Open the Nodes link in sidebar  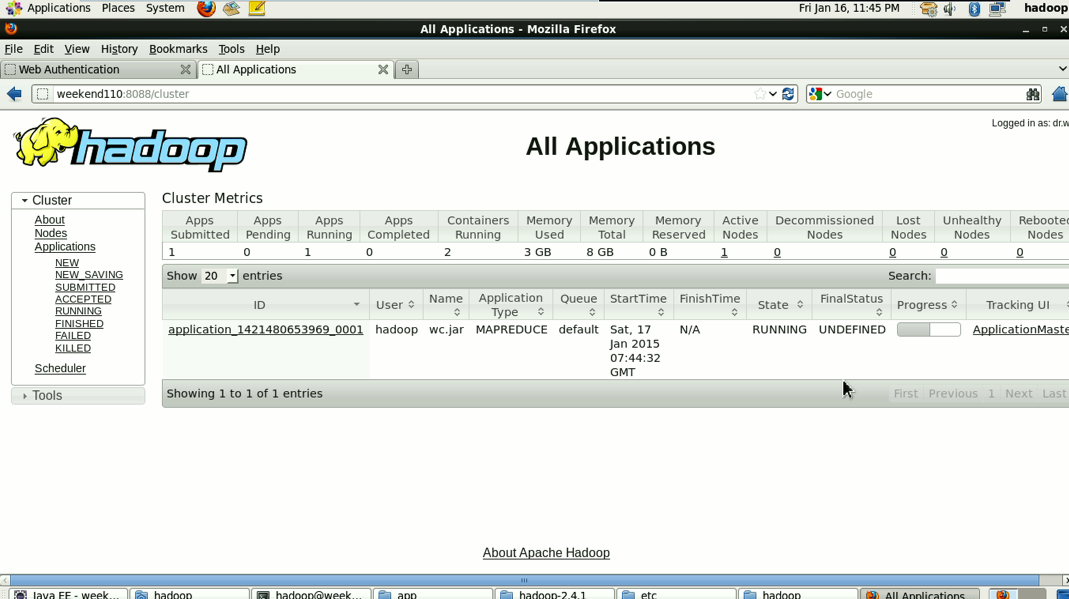tap(51, 233)
